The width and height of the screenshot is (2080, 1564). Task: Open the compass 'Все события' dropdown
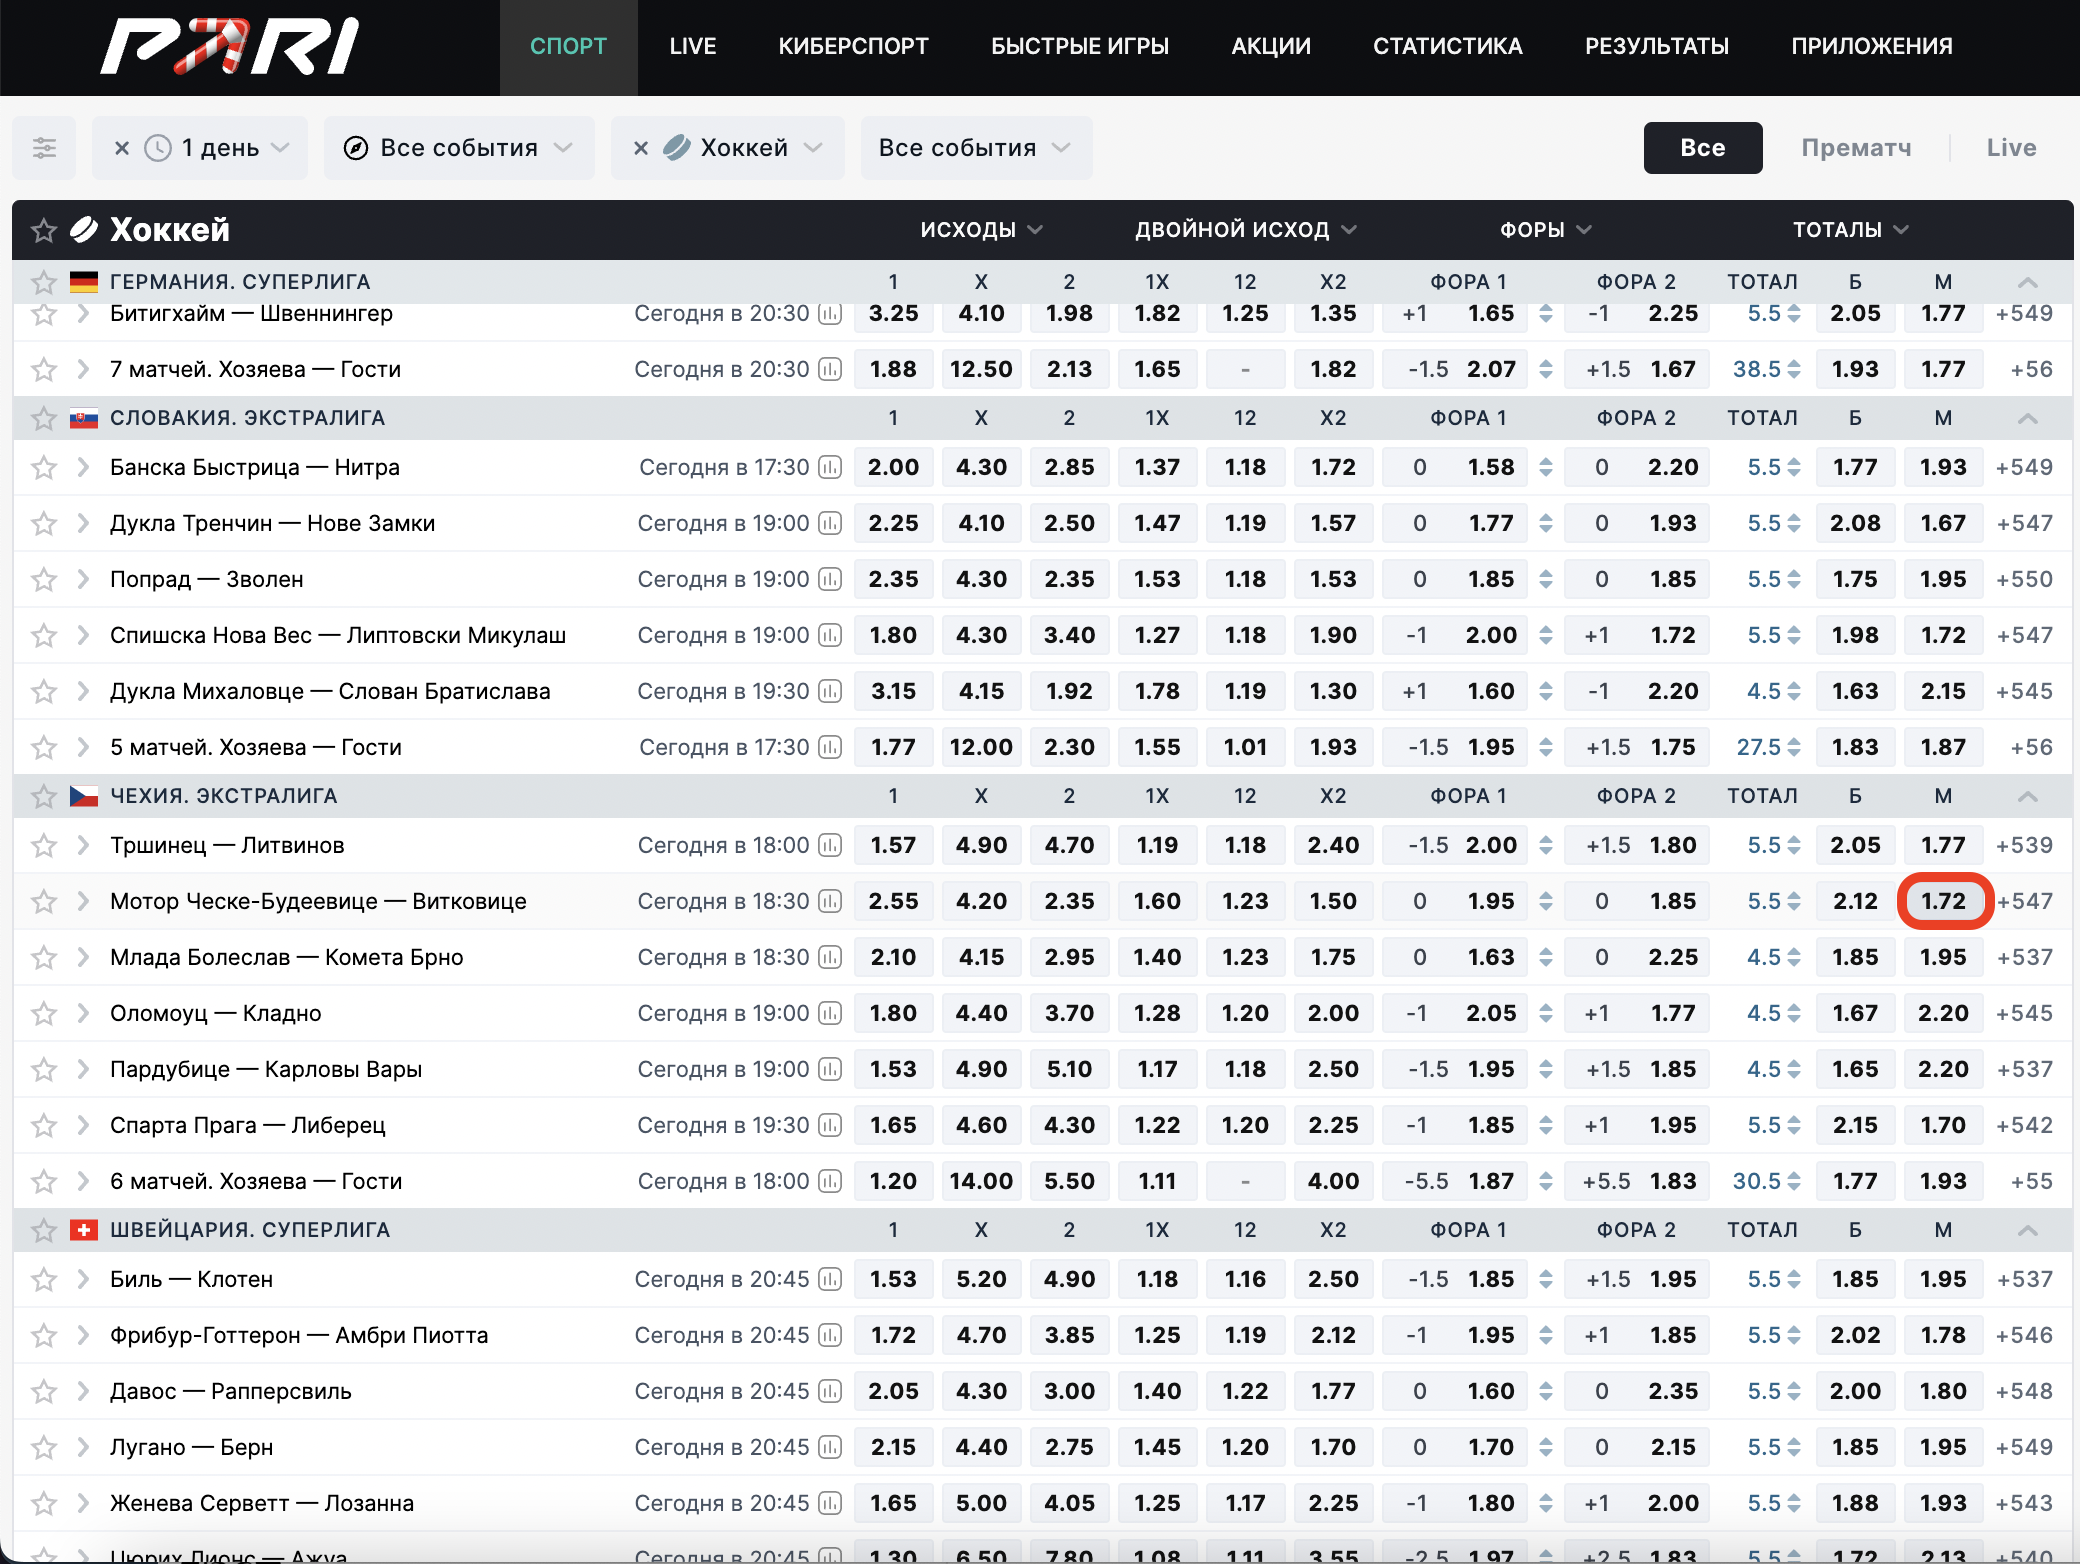pyautogui.click(x=459, y=148)
